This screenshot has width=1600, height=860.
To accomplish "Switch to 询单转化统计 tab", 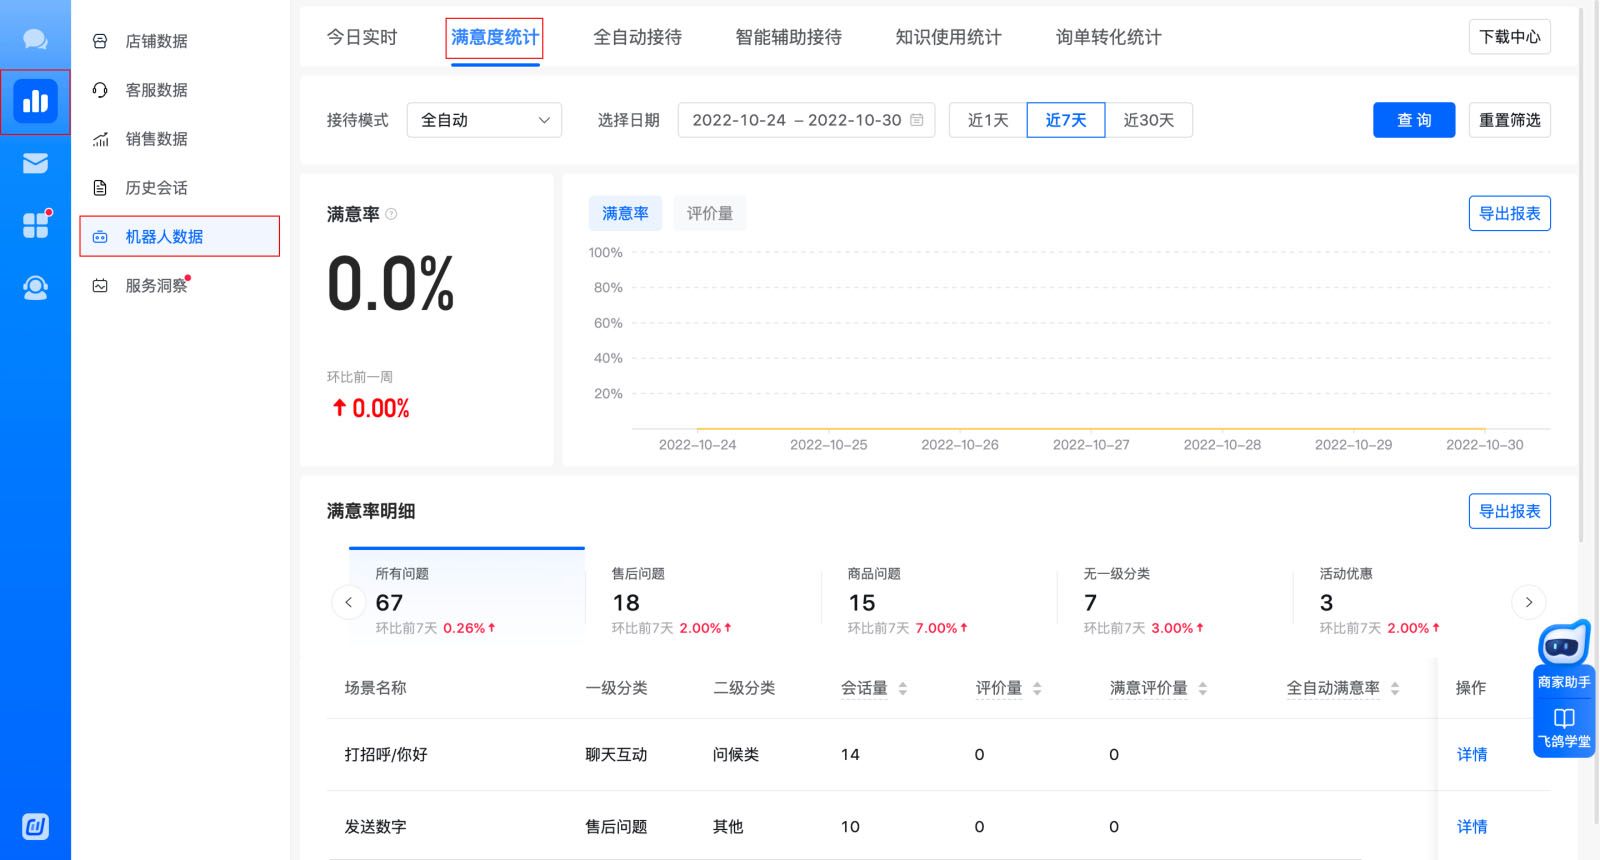I will tap(1109, 37).
